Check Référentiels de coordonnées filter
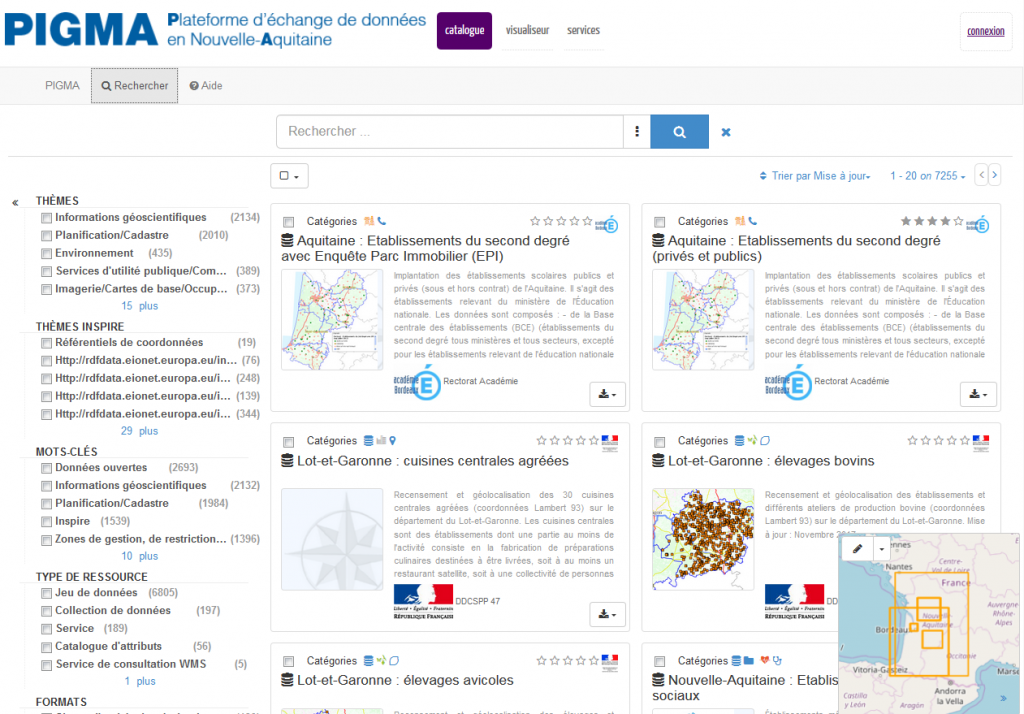 (46, 343)
